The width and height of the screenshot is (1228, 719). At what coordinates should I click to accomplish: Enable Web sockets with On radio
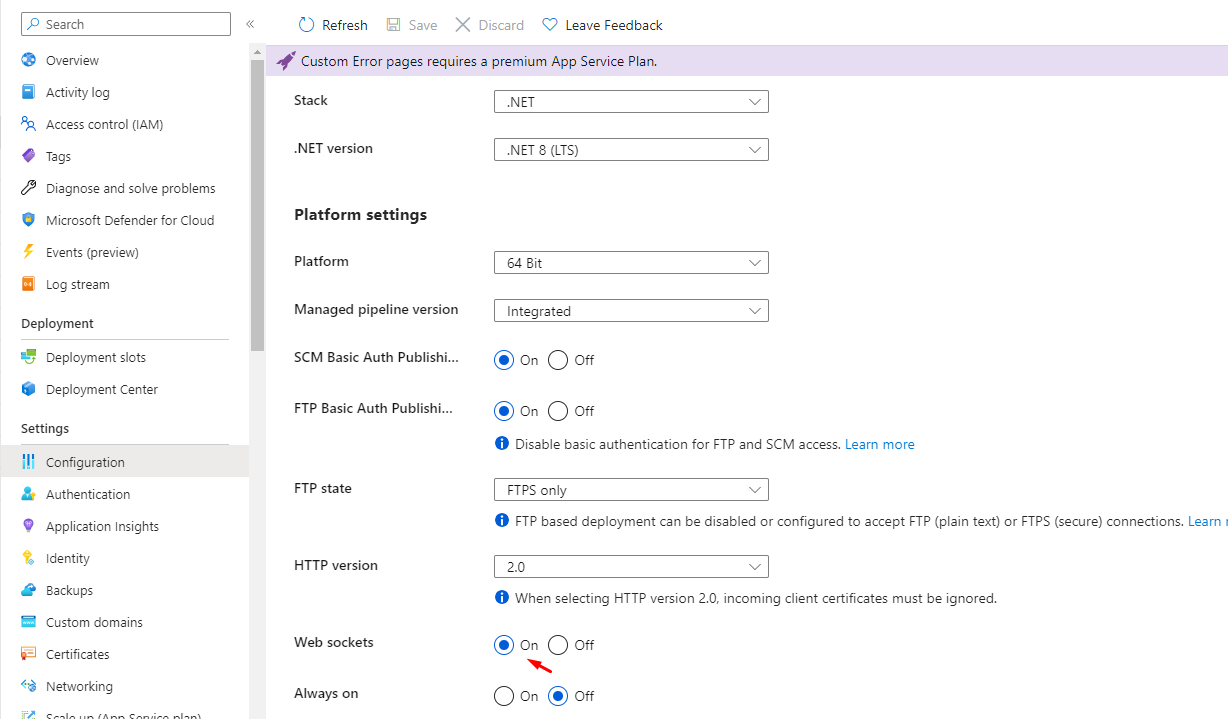[504, 645]
